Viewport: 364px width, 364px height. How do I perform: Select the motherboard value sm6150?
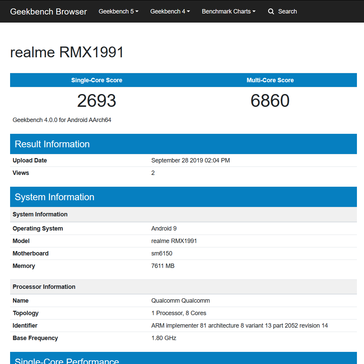pos(162,254)
